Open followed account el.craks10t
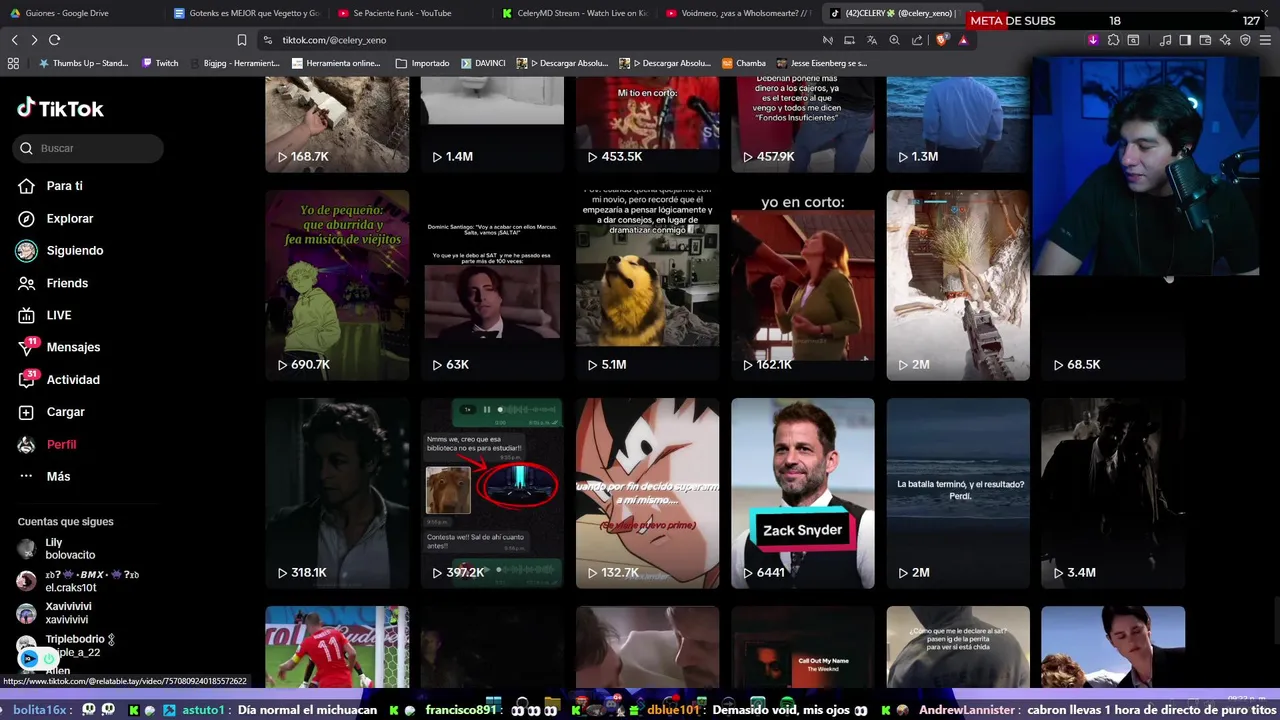 click(78, 581)
